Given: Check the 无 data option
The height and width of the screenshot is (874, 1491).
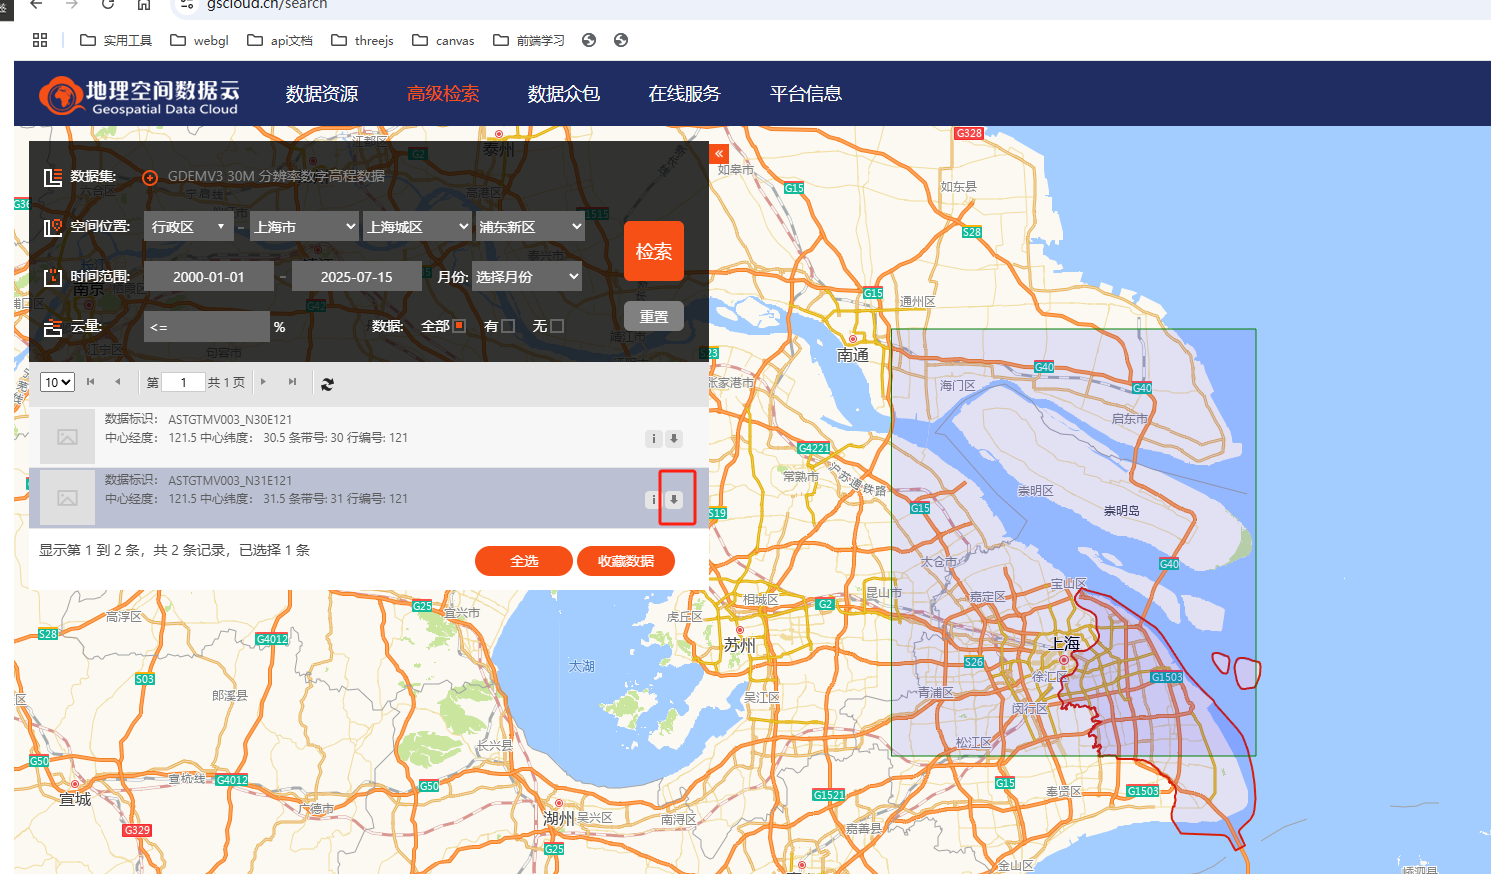Looking at the screenshot, I should pyautogui.click(x=557, y=326).
